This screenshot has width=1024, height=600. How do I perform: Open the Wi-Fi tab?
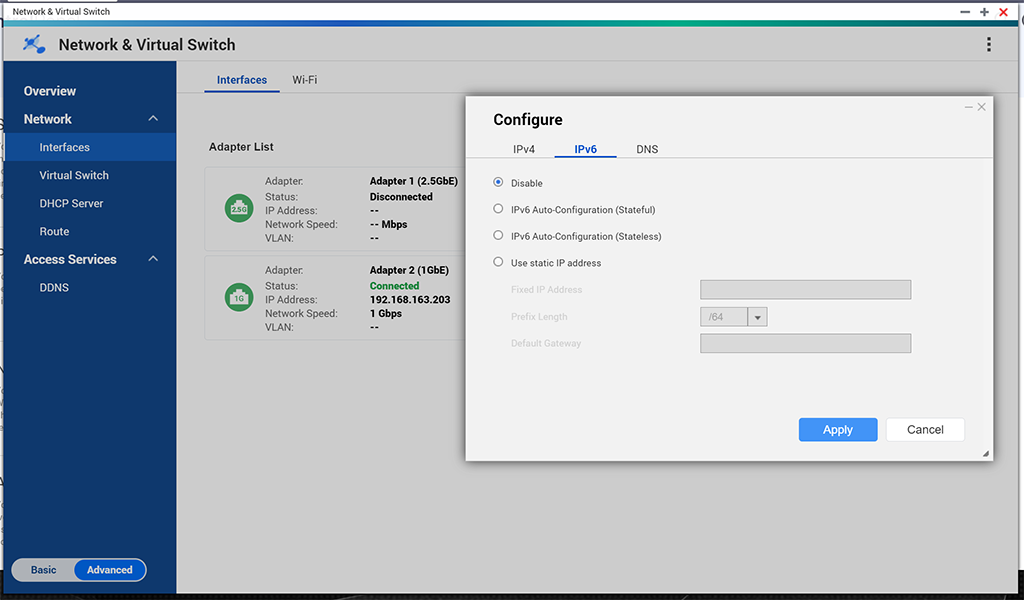point(304,80)
